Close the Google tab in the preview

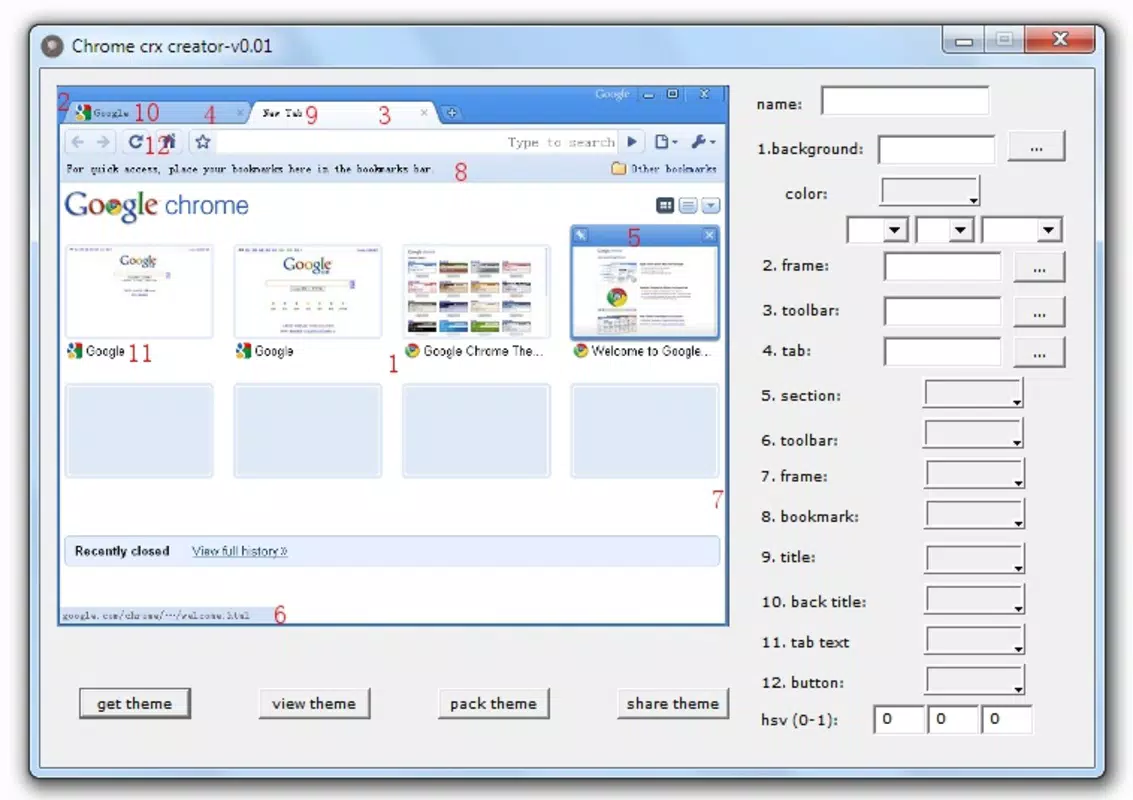(239, 113)
